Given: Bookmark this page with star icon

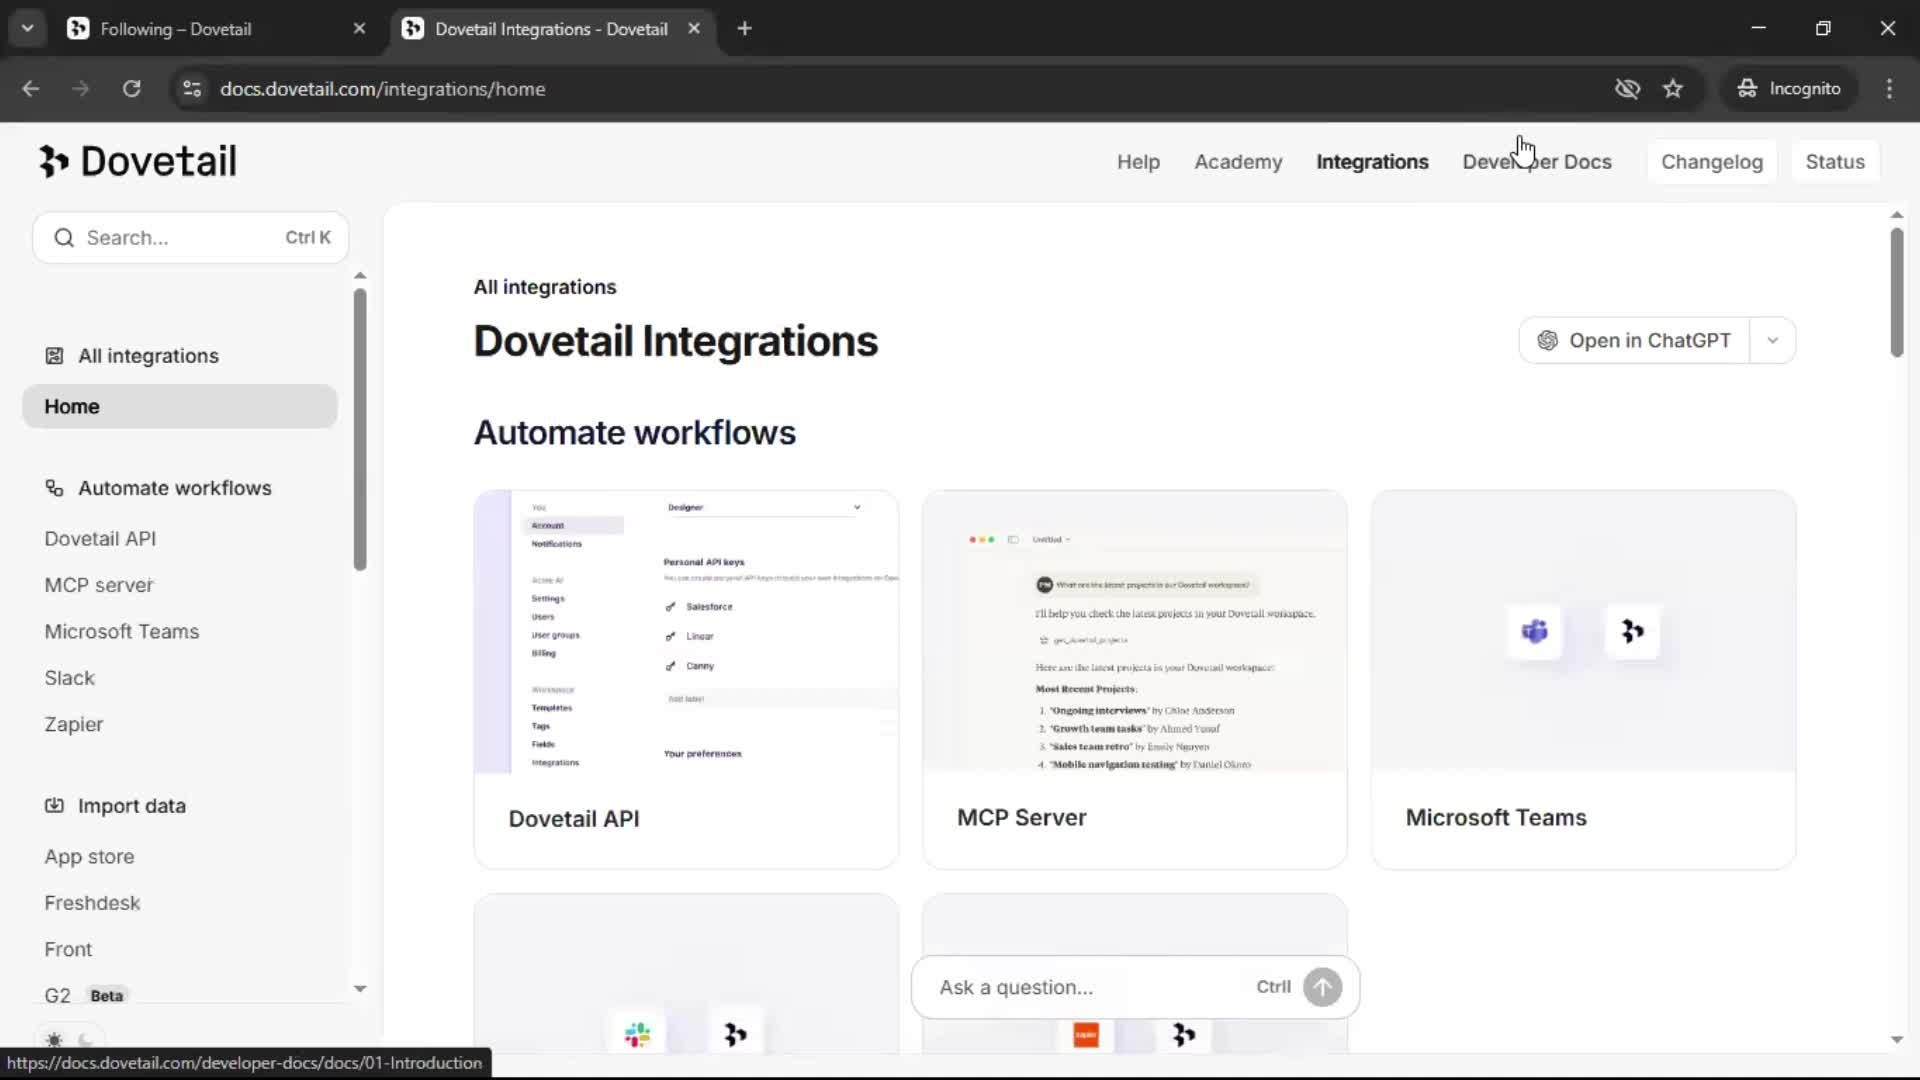Looking at the screenshot, I should click(1673, 89).
